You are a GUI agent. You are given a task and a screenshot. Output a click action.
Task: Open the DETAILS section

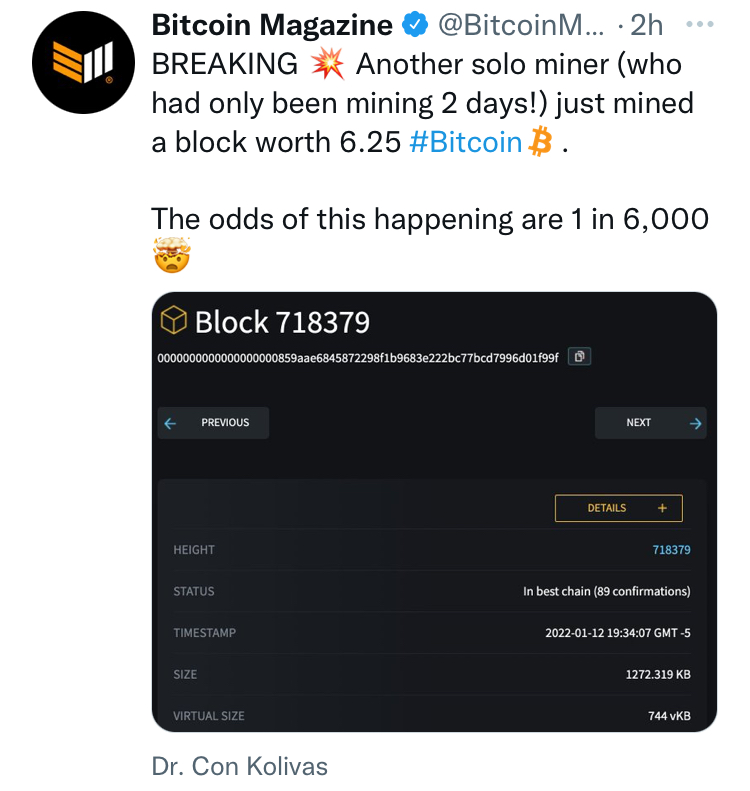618,508
